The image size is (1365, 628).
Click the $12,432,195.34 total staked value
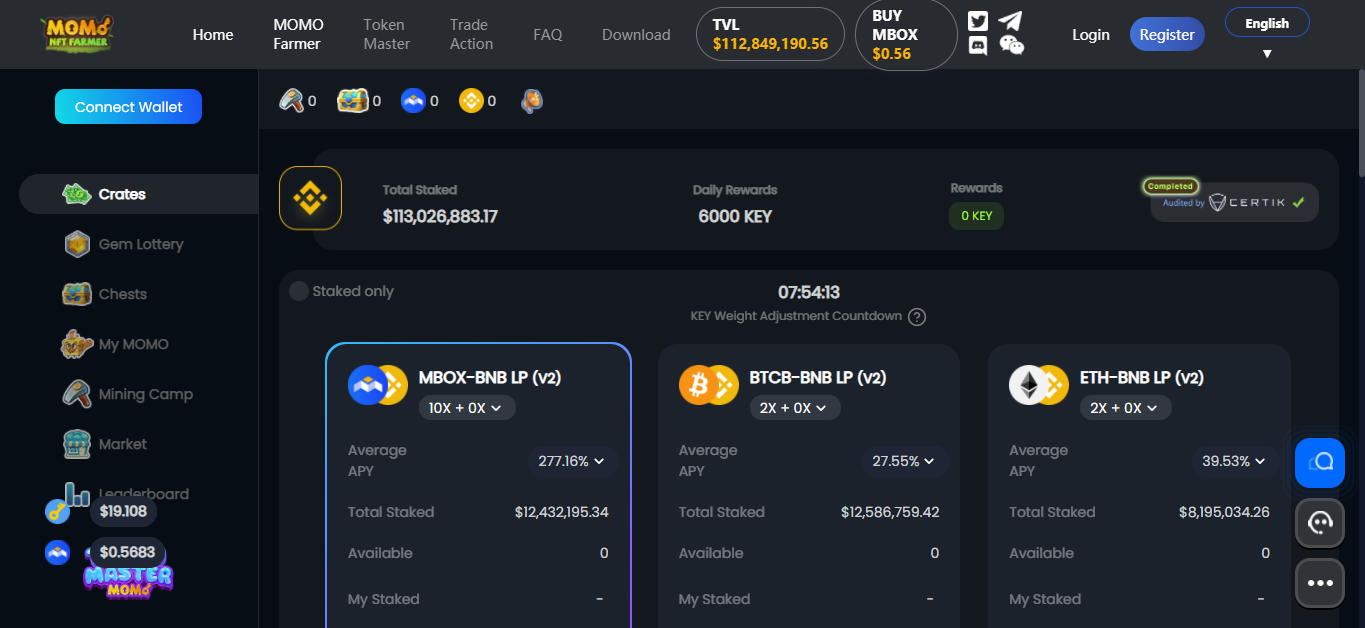tap(562, 512)
